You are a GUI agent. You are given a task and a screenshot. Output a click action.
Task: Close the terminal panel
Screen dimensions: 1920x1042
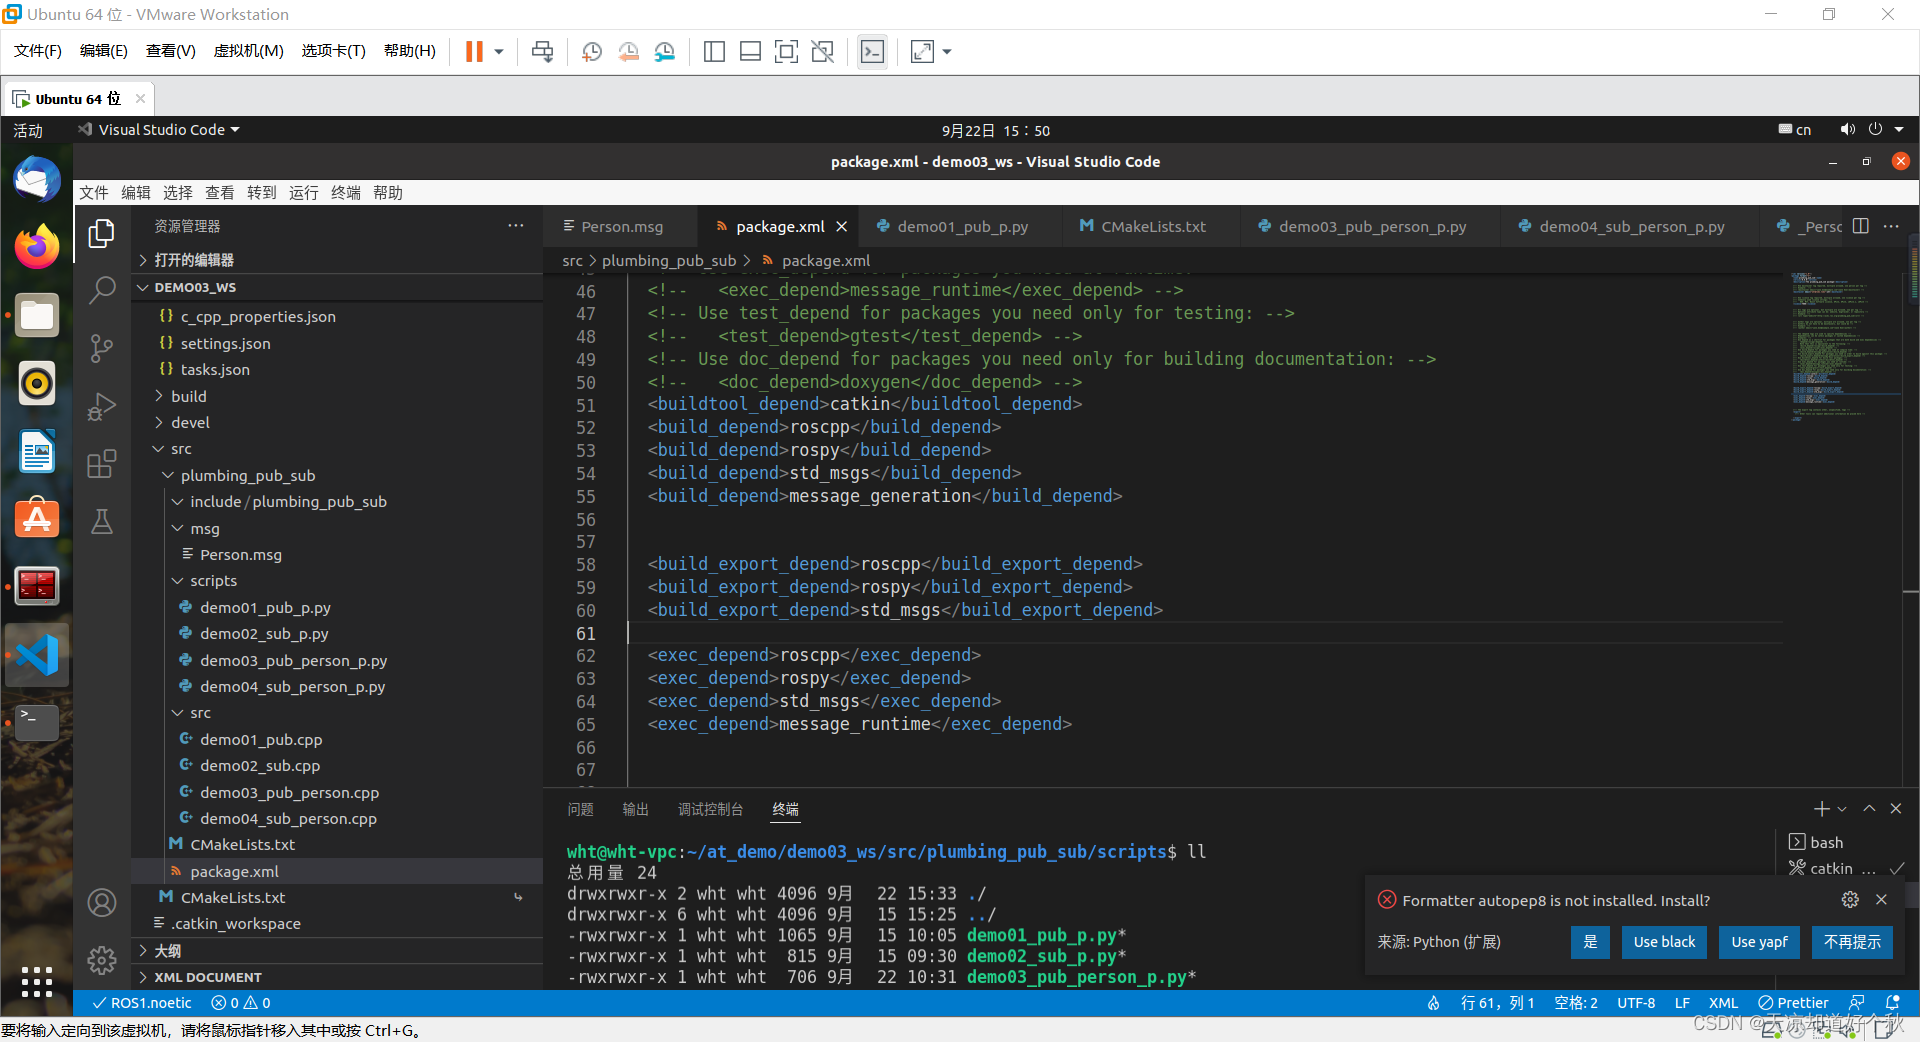(x=1896, y=809)
